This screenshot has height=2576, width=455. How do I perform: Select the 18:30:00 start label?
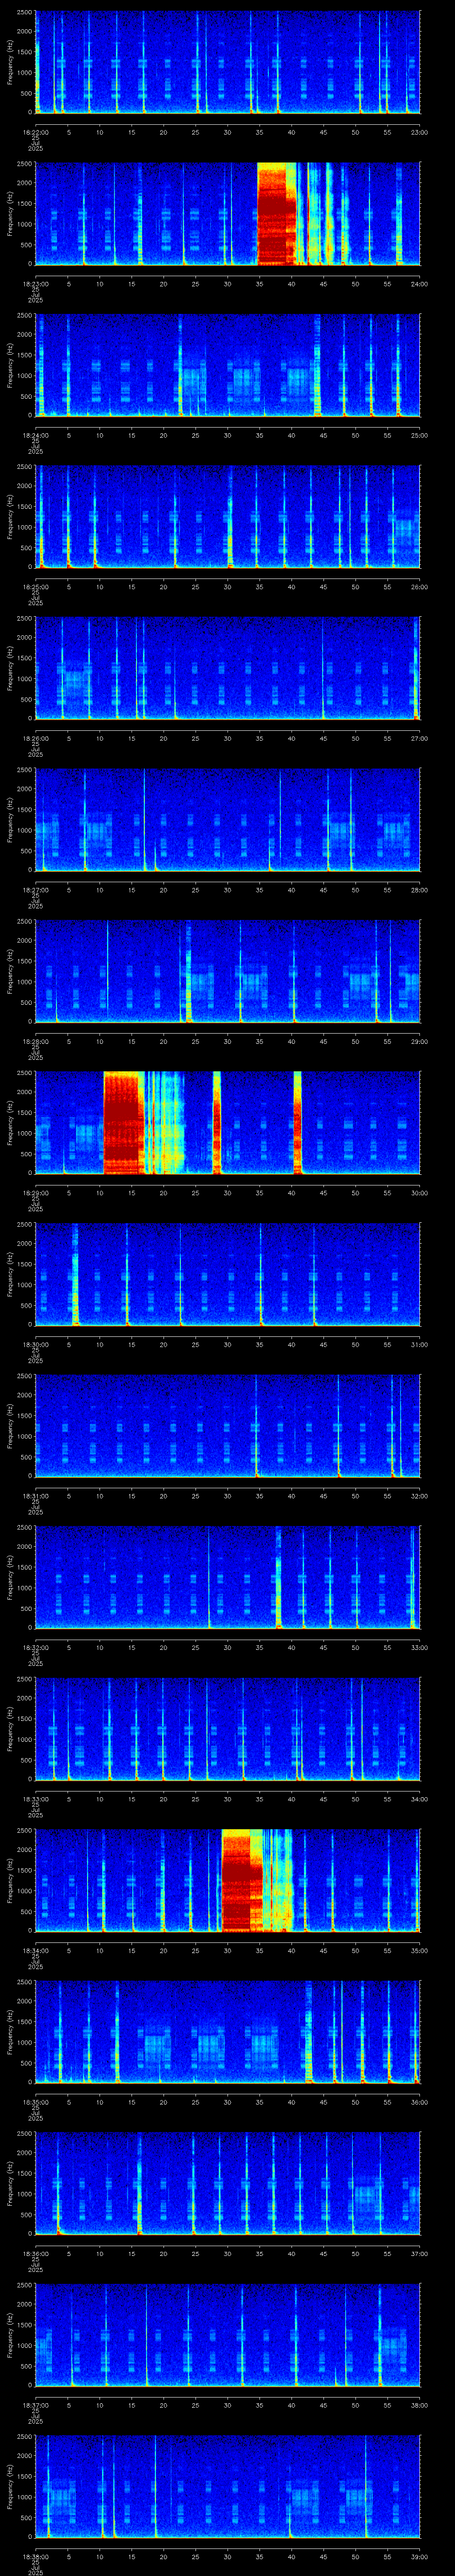(x=35, y=1344)
